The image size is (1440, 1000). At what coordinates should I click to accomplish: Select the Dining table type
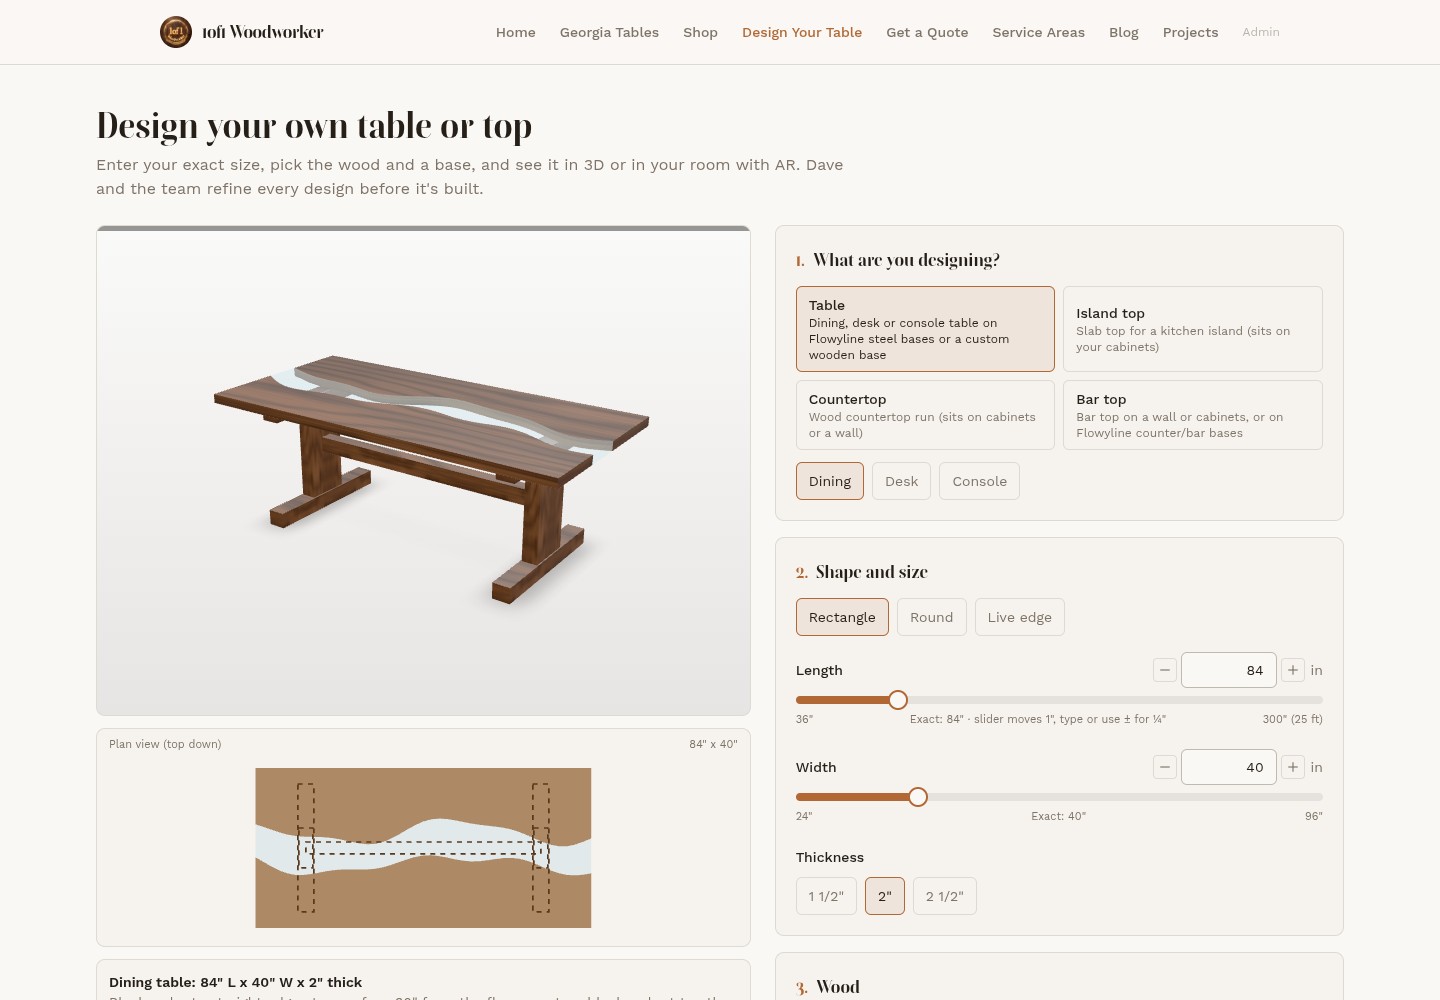coord(830,481)
